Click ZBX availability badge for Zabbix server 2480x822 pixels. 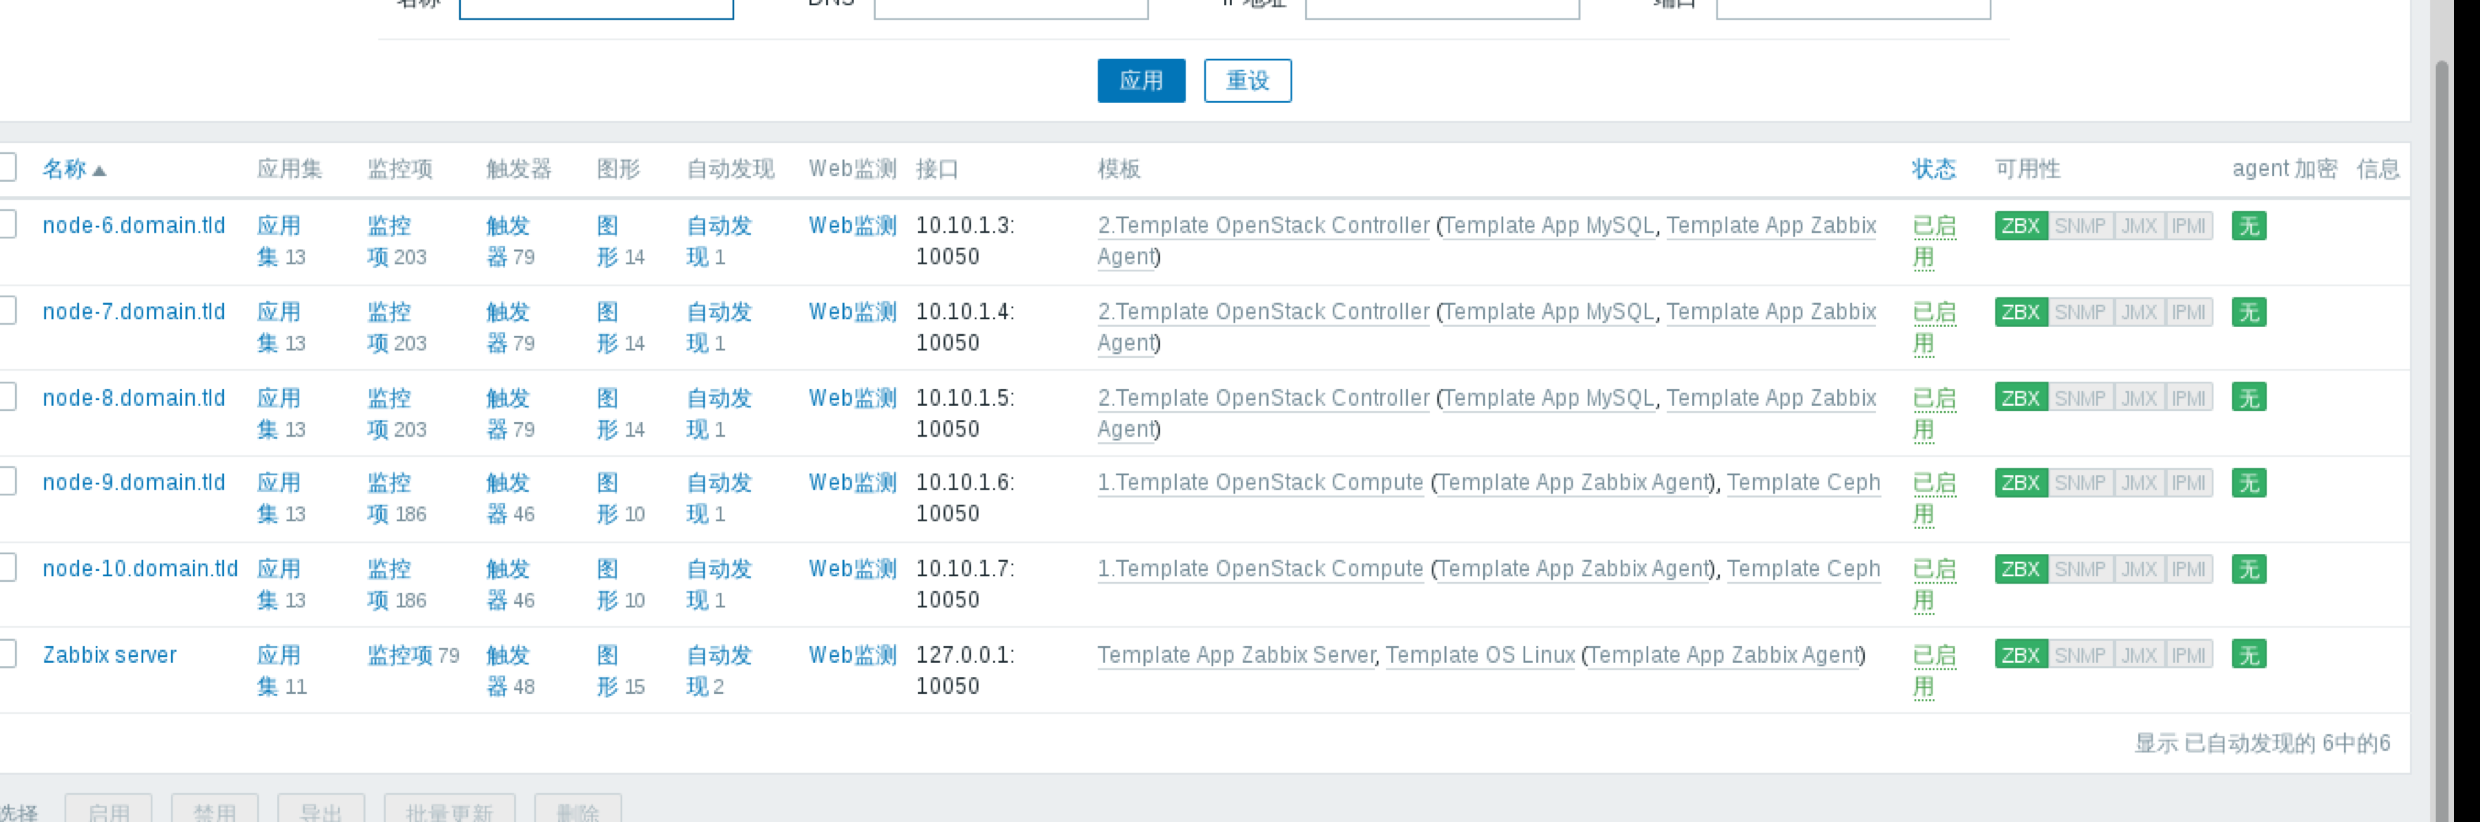pyautogui.click(x=2020, y=655)
